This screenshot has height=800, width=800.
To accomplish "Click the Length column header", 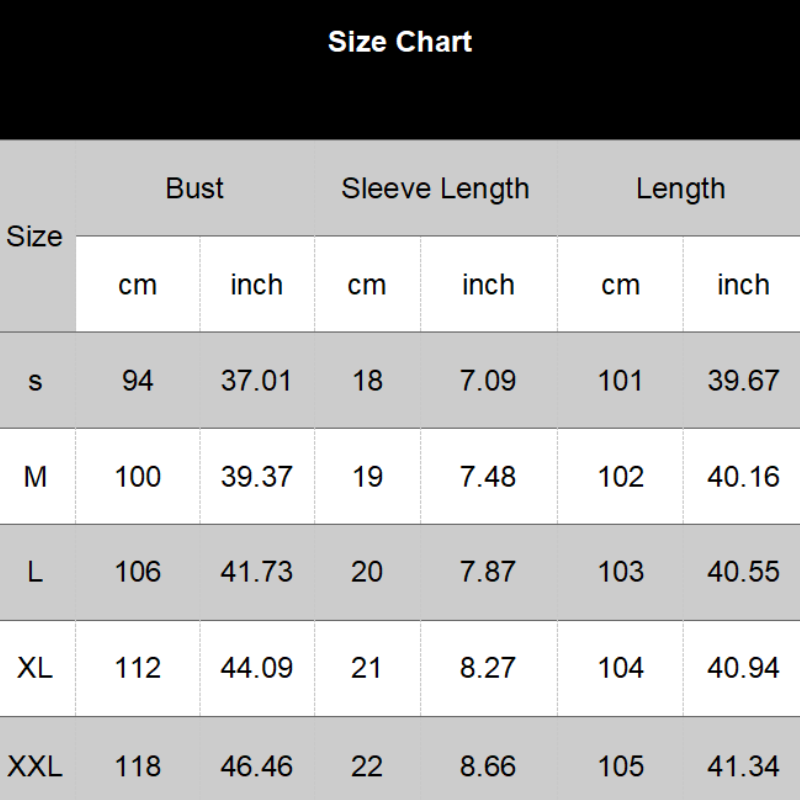I will [x=680, y=188].
